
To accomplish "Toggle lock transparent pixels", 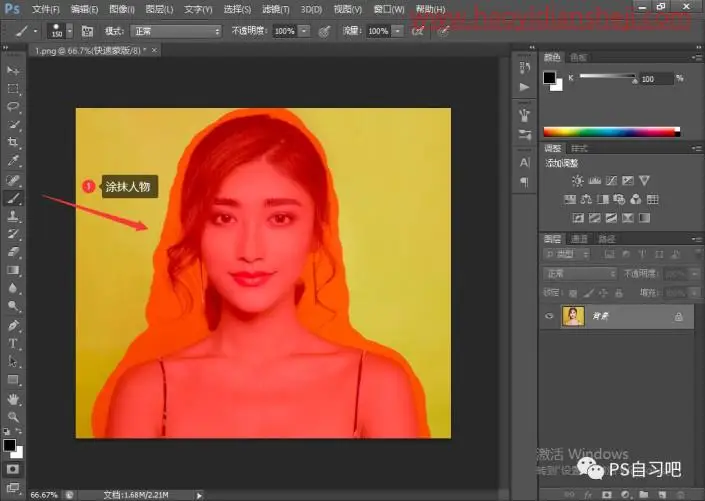I will point(573,293).
